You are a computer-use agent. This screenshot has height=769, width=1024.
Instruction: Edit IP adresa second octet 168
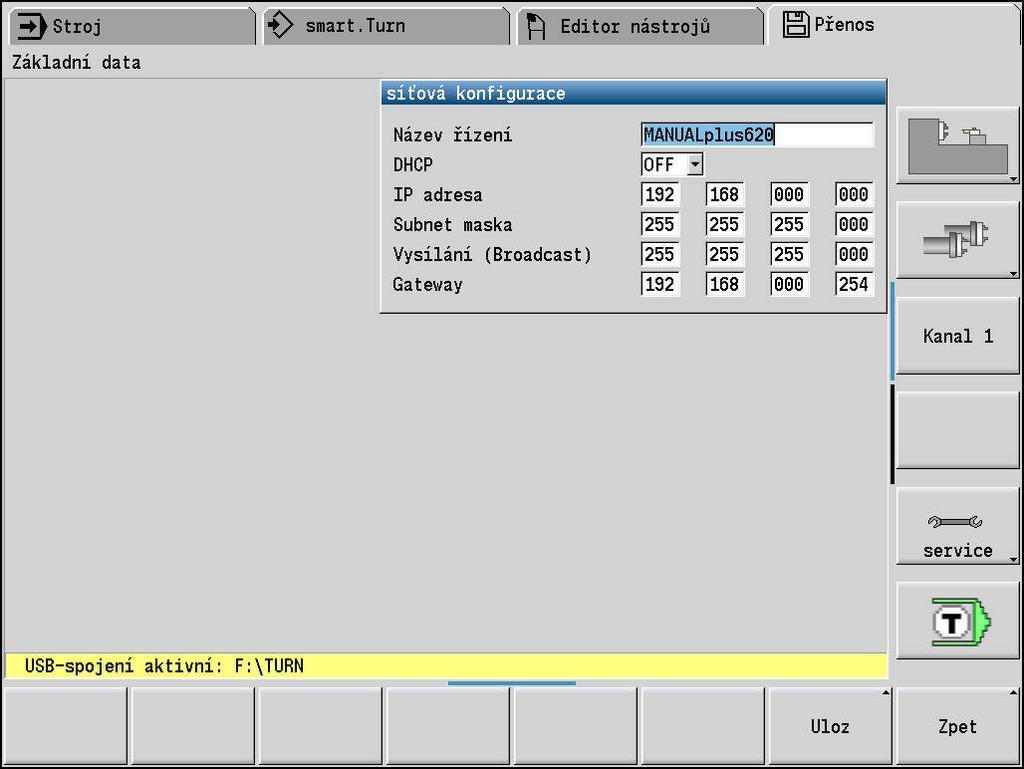(725, 195)
